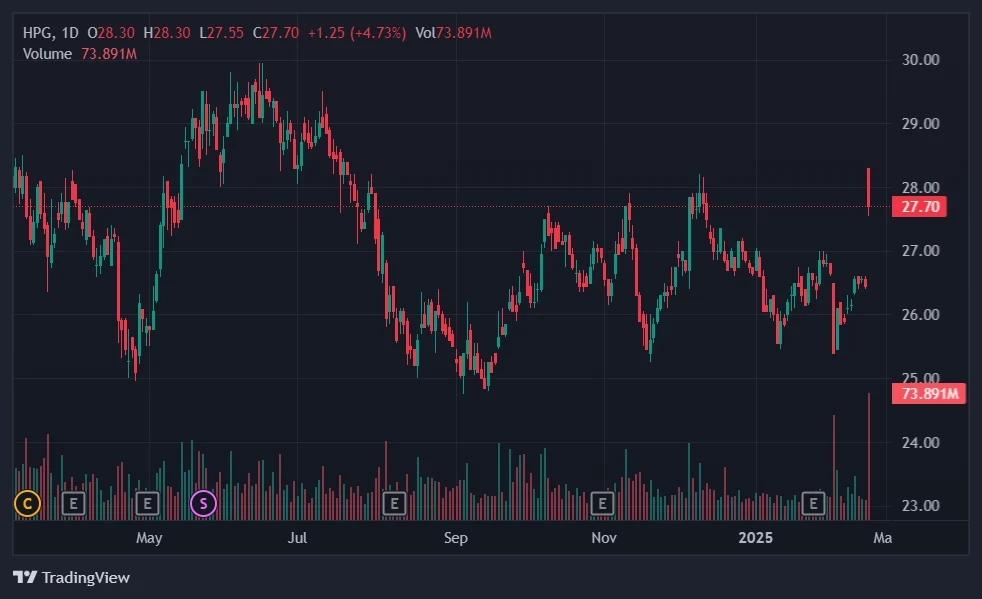The image size is (982, 599).
Task: Click the tallest volume bar at far right
Action: [x=869, y=457]
